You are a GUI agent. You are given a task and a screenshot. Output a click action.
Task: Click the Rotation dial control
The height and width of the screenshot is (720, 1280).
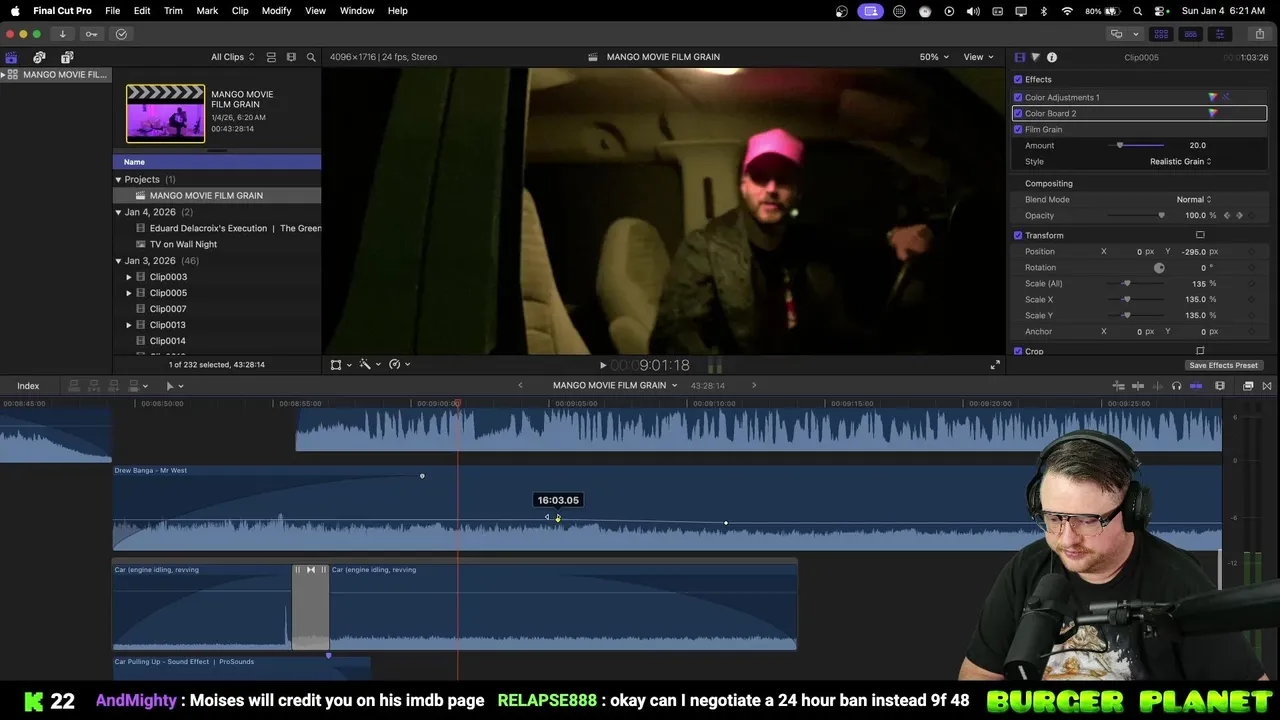pos(1159,268)
